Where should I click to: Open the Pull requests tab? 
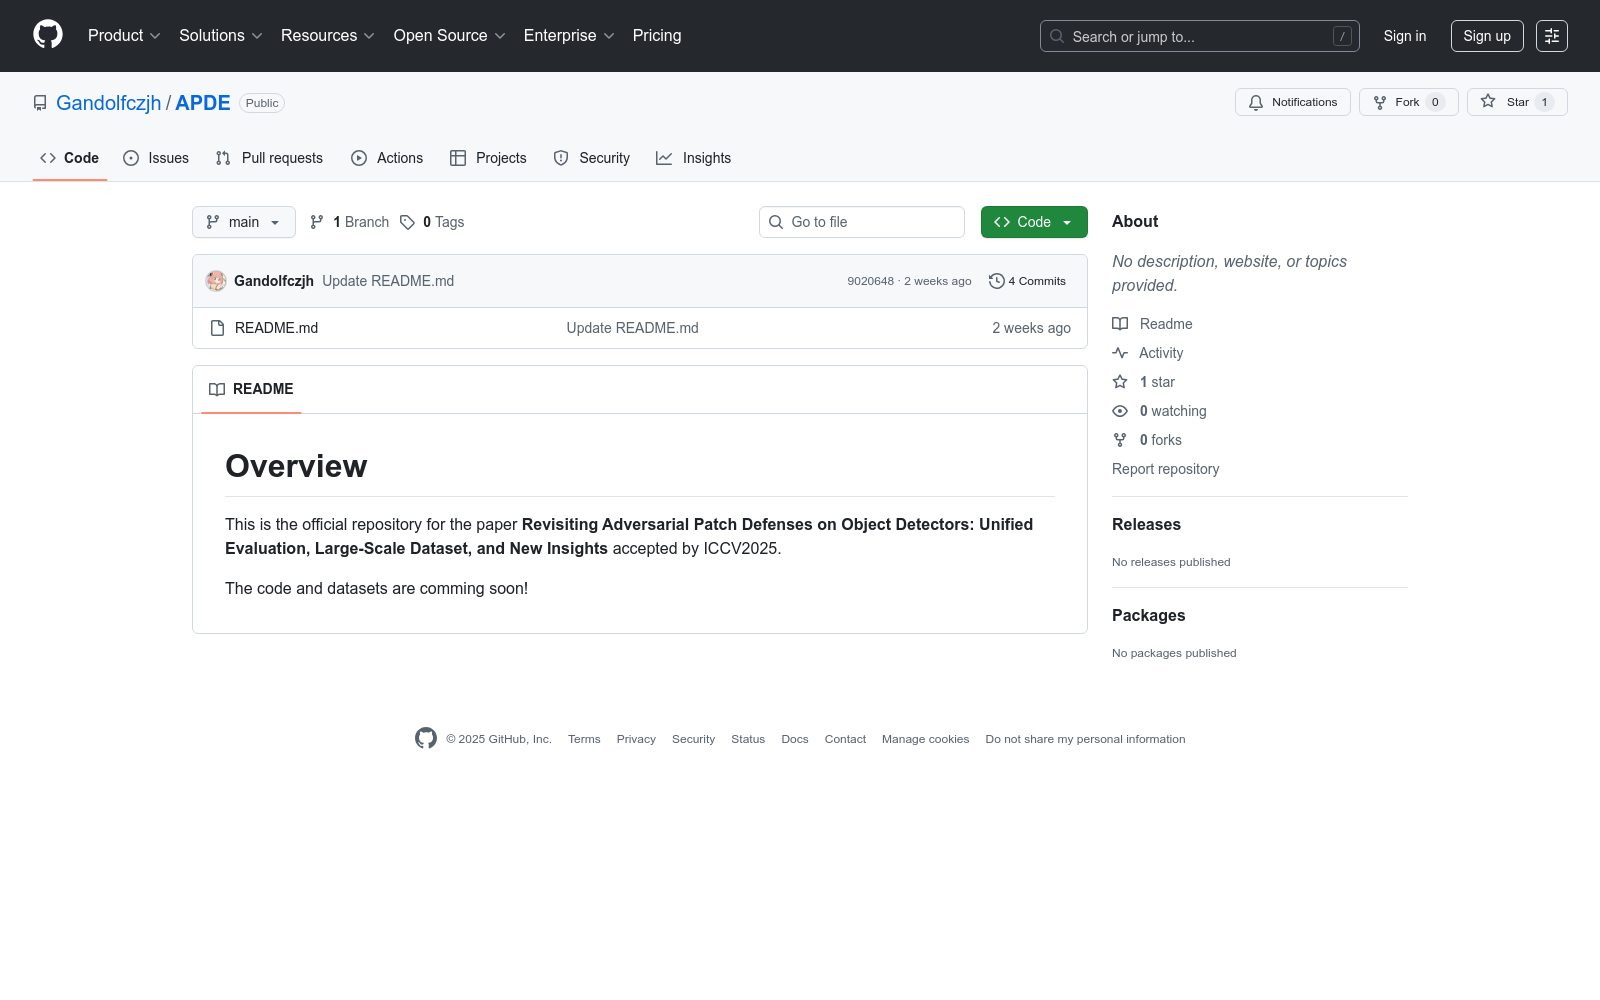[269, 158]
